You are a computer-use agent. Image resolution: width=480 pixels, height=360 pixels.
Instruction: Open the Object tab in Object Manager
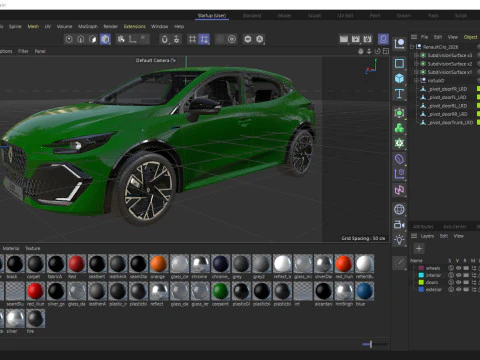470,37
